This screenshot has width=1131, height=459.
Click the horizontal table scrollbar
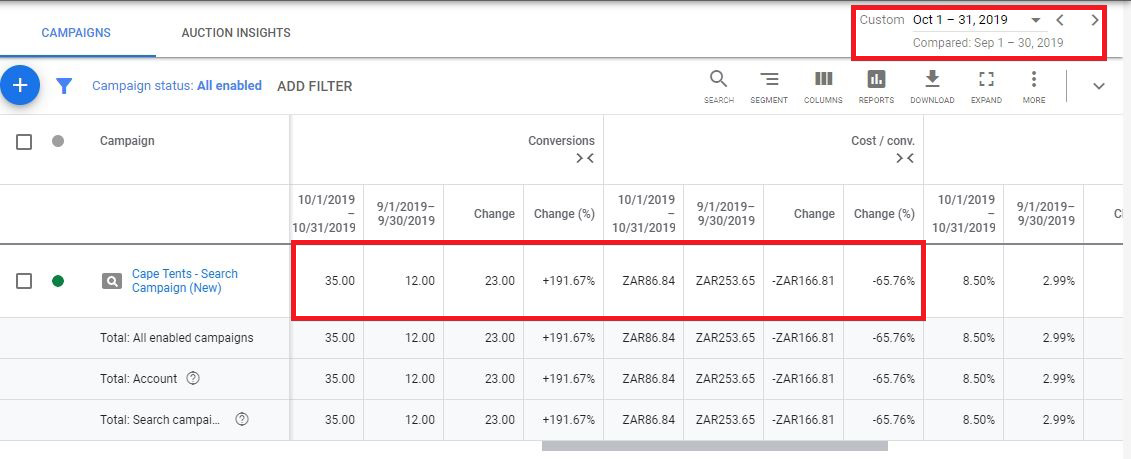click(x=700, y=446)
